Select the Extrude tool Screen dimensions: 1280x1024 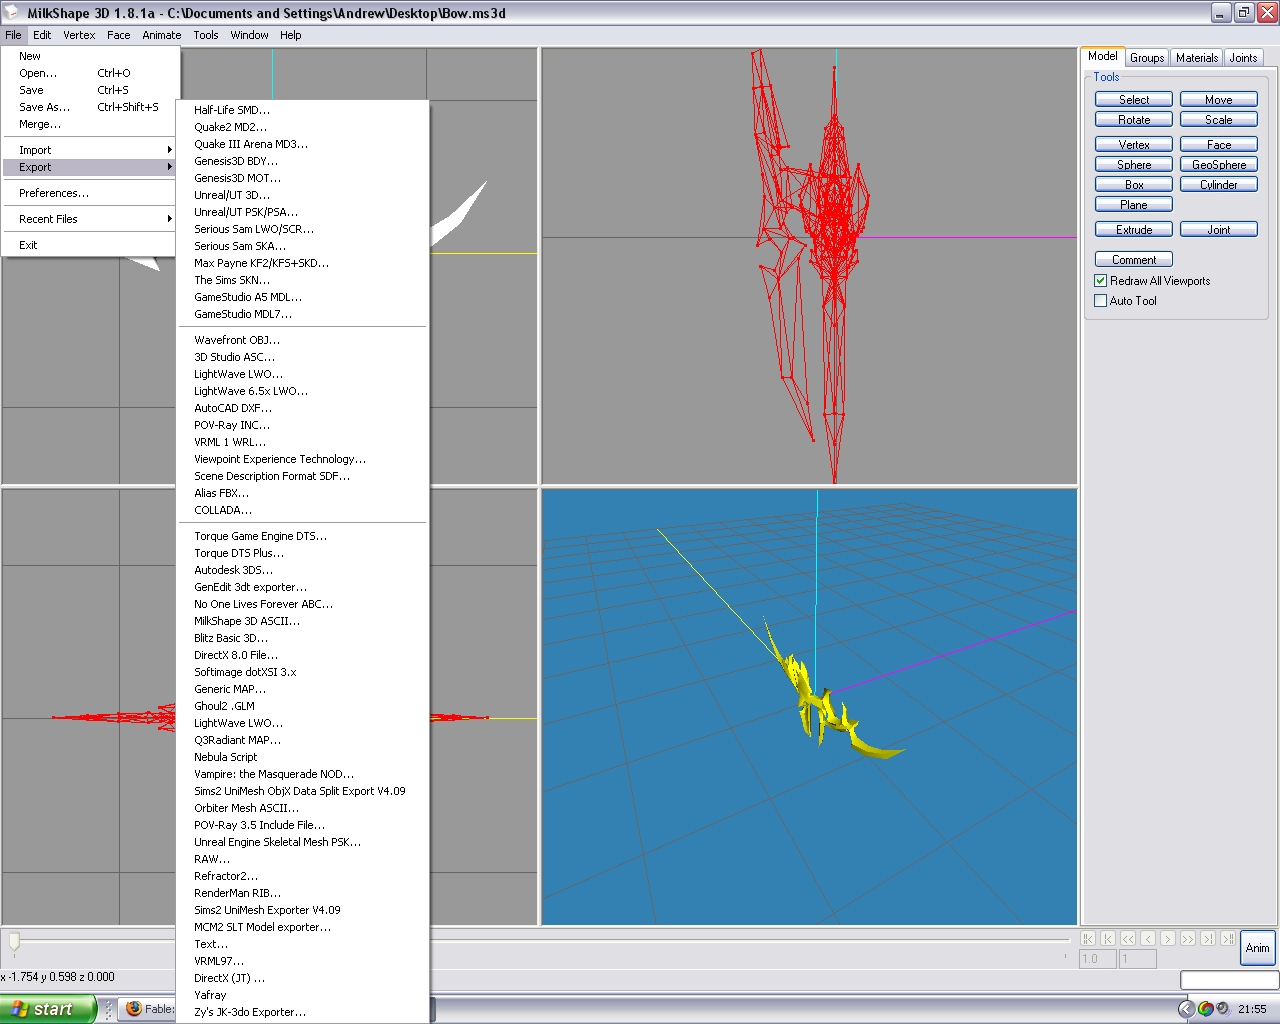[1133, 230]
